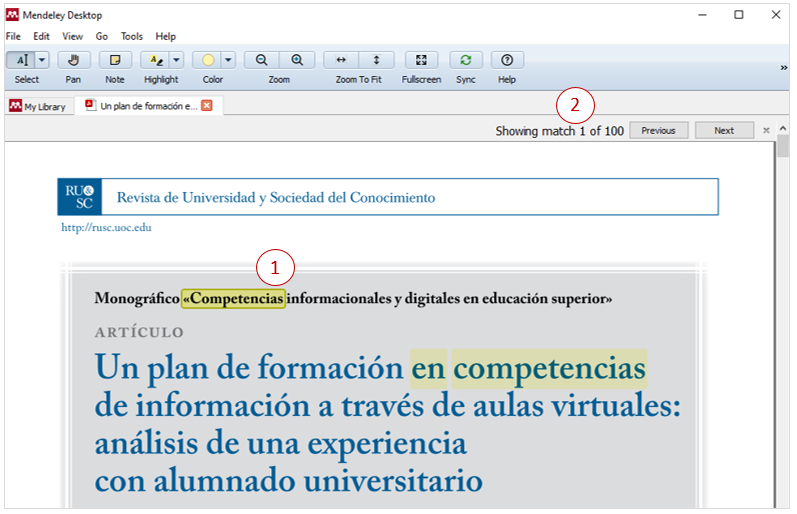Click the Mendeley icon in the title bar
This screenshot has height=514, width=797.
coord(12,14)
